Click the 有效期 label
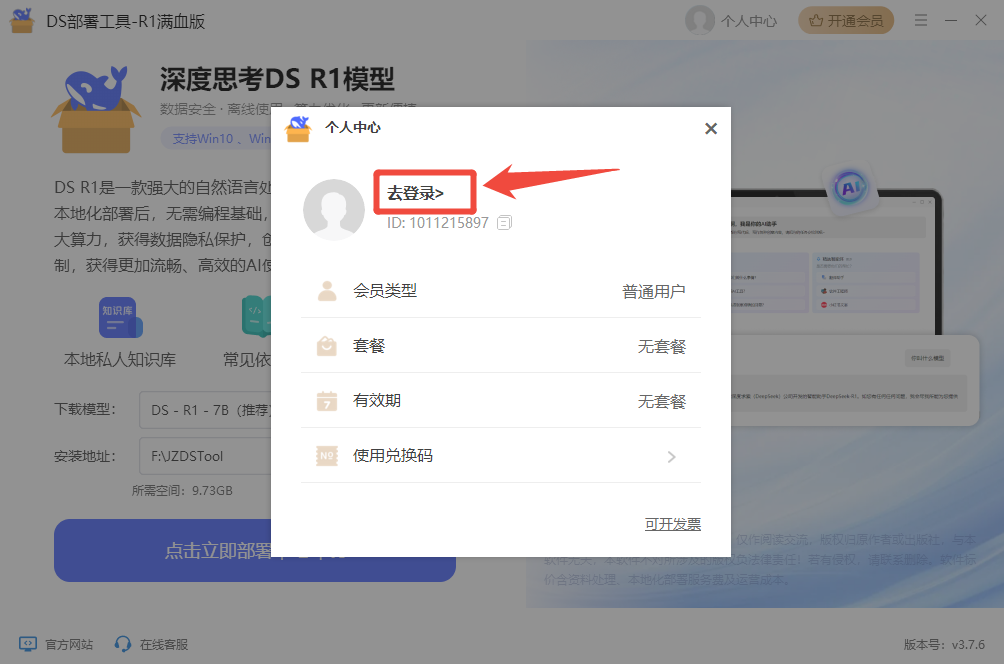The image size is (1004, 664). [x=376, y=400]
